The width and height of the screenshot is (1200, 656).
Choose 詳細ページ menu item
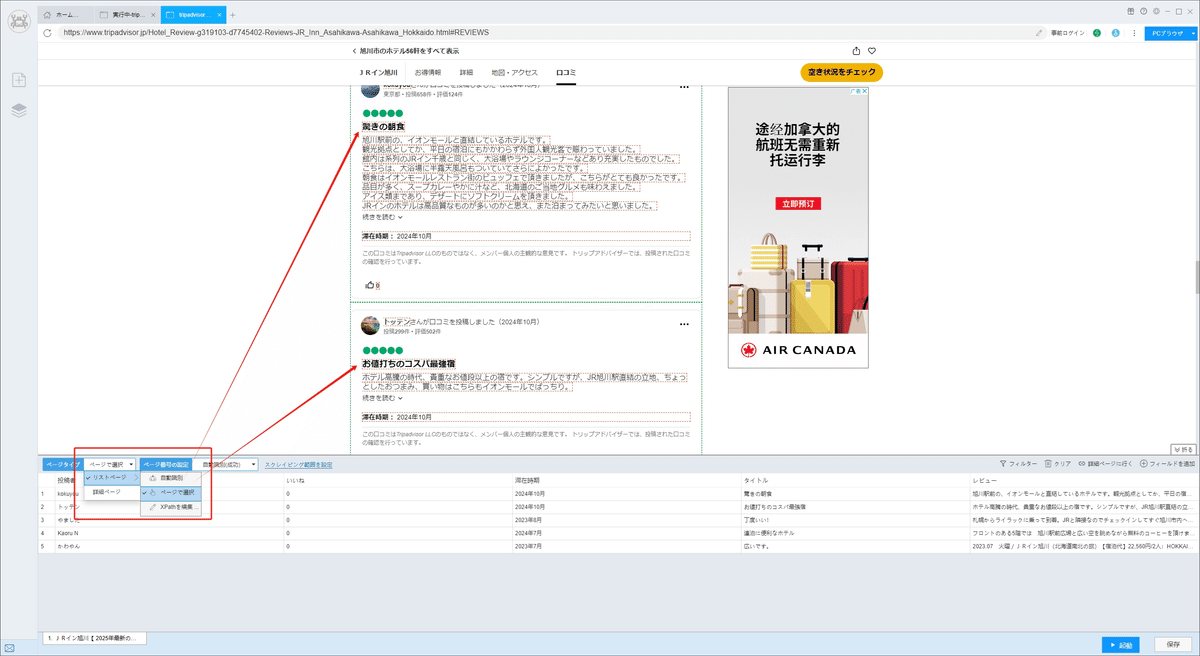tap(112, 492)
